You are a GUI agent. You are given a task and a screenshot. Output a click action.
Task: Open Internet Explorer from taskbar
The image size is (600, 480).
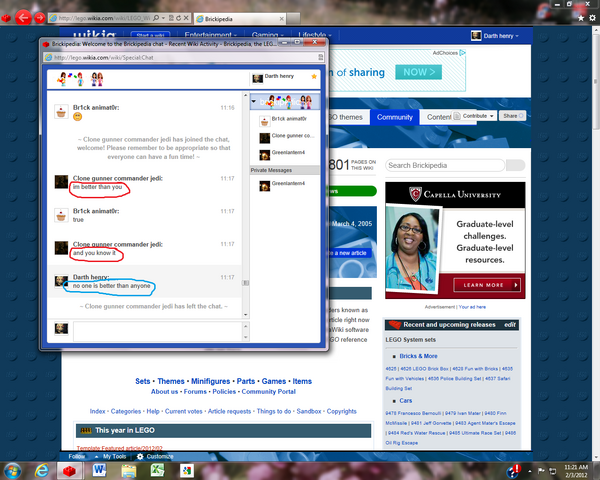click(41, 470)
